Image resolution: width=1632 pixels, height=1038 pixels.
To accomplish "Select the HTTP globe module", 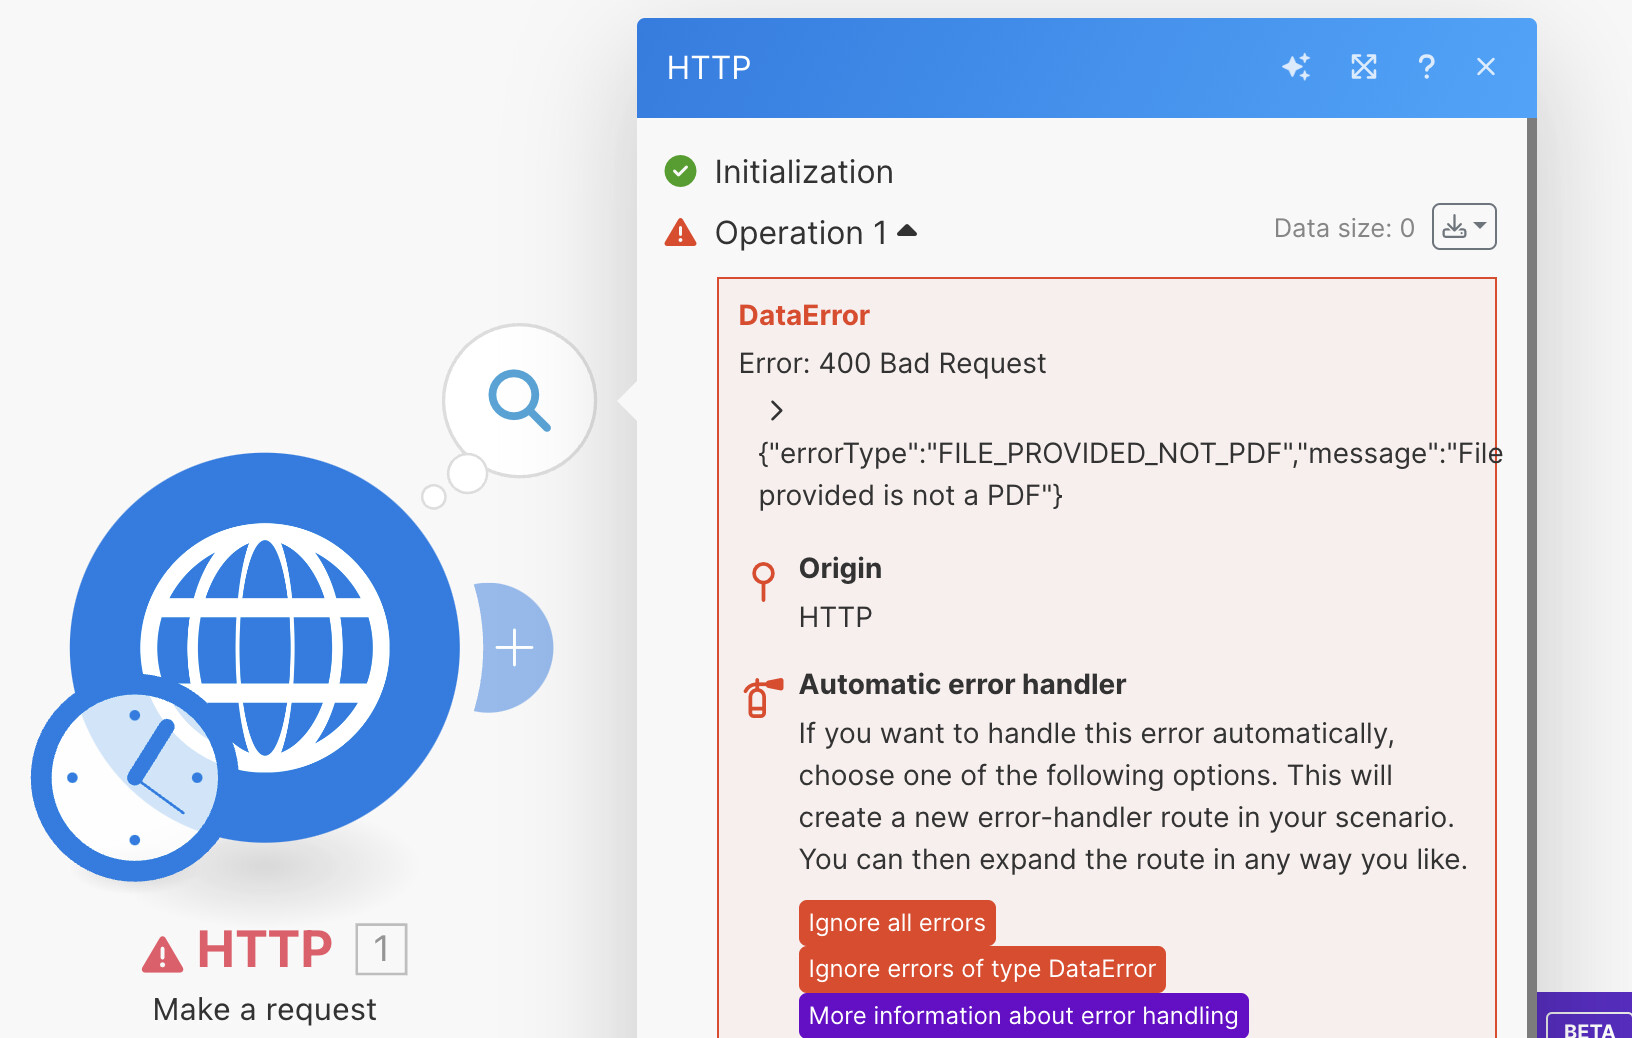I will [265, 648].
